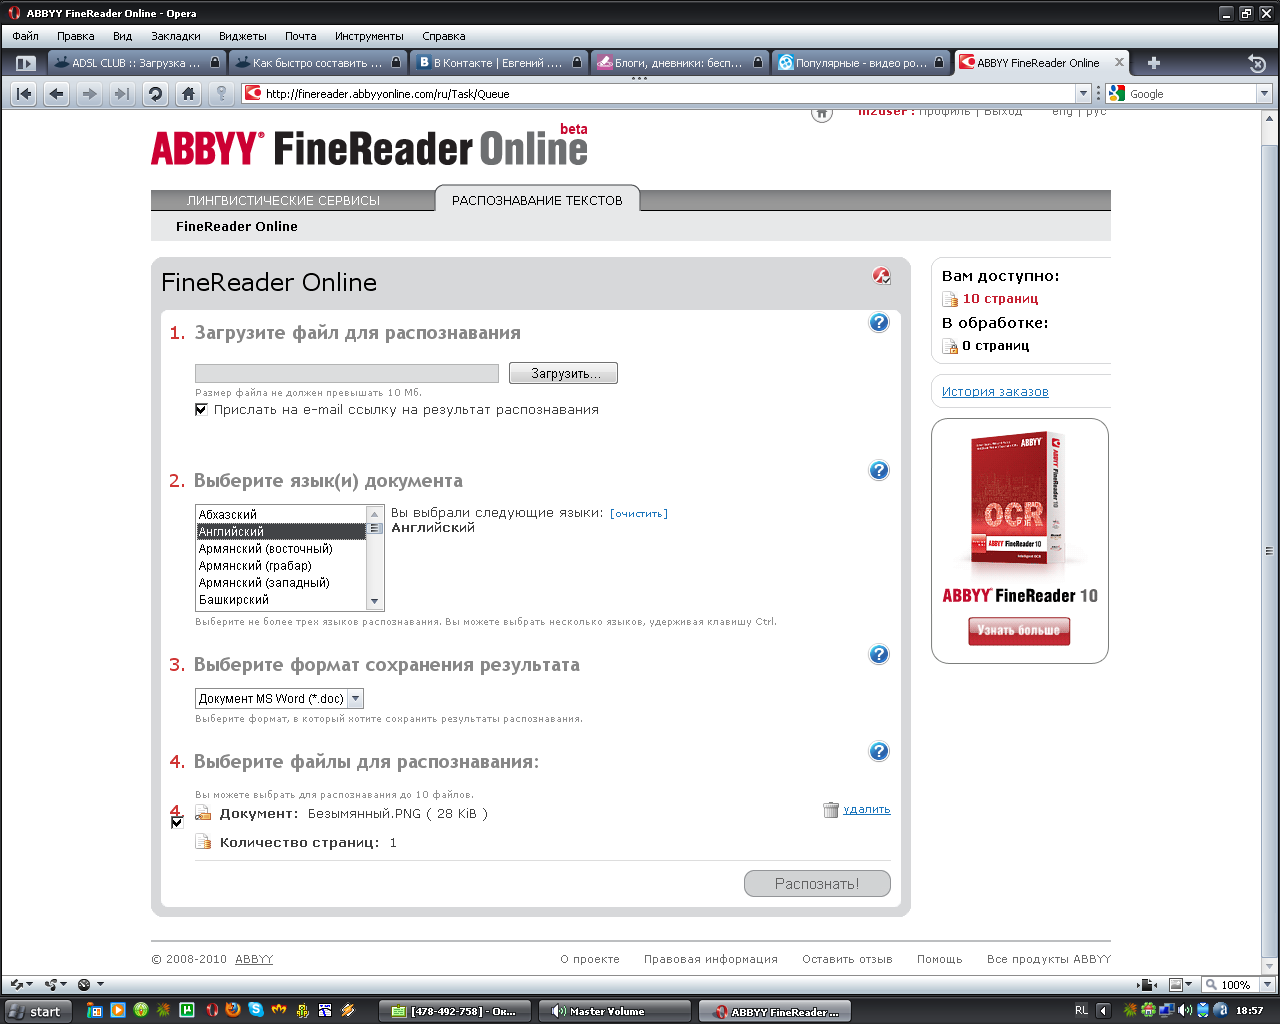This screenshot has width=1280, height=1024.
Task: Go back with the Back arrow
Action: click(x=57, y=94)
